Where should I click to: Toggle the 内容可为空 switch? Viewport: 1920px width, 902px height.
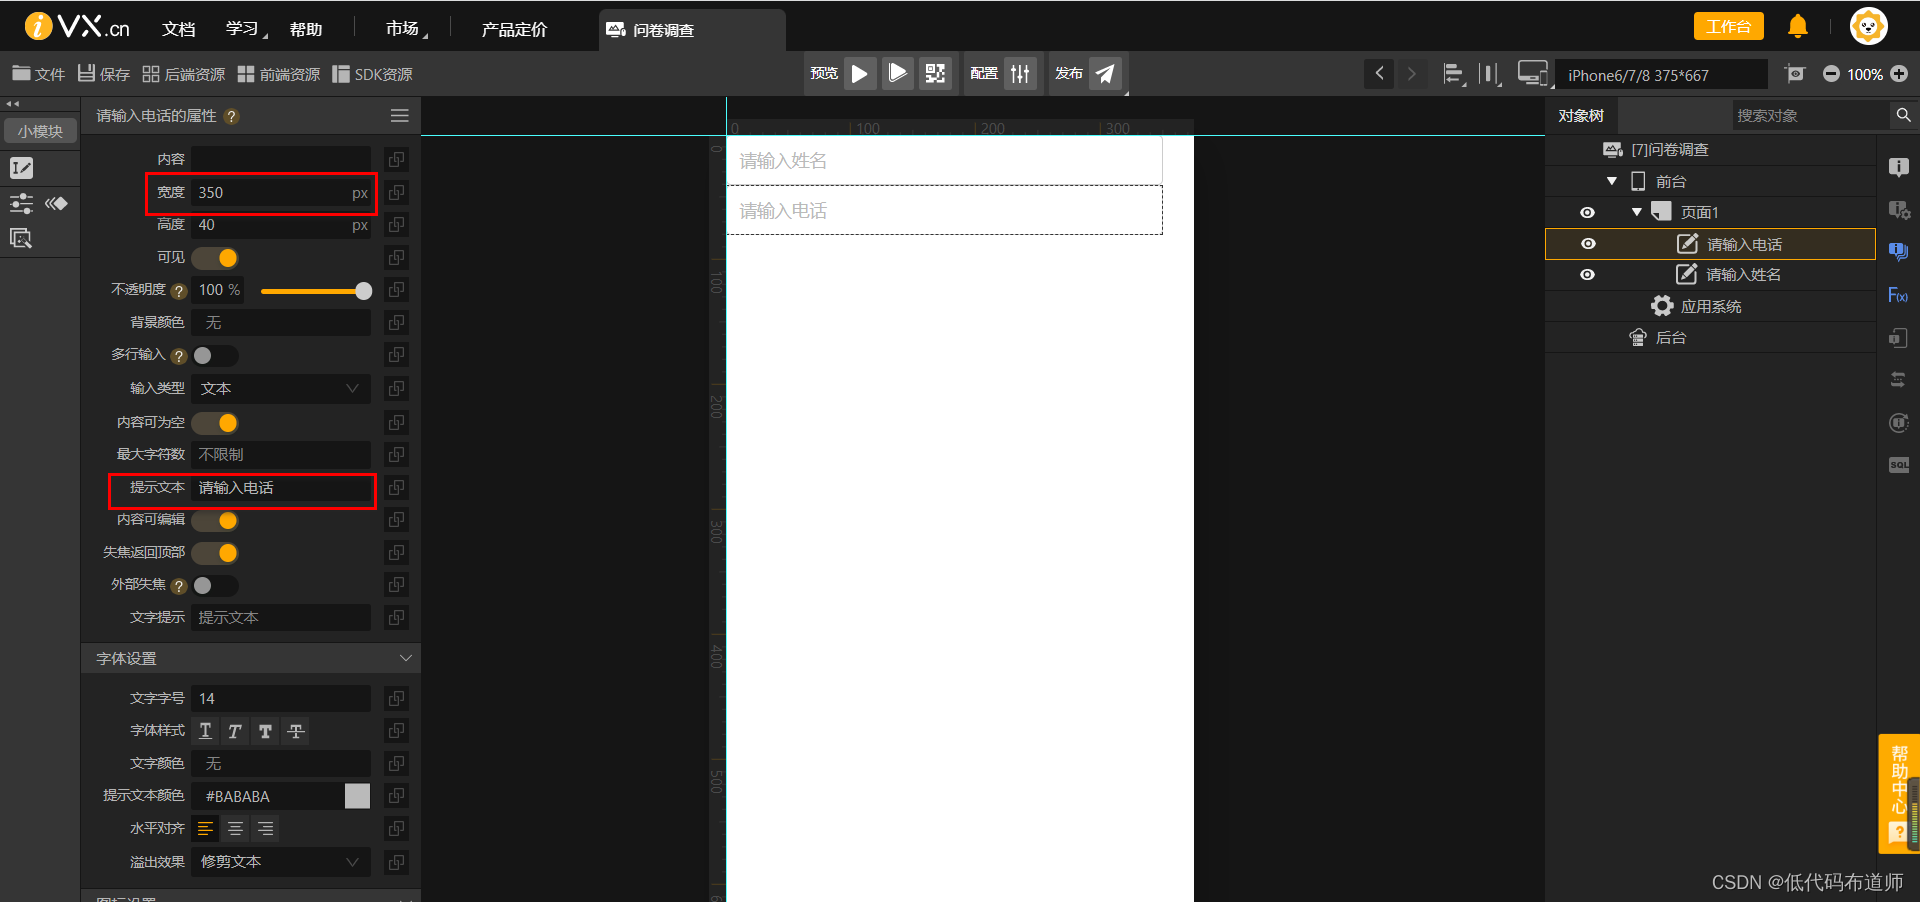[x=215, y=423]
